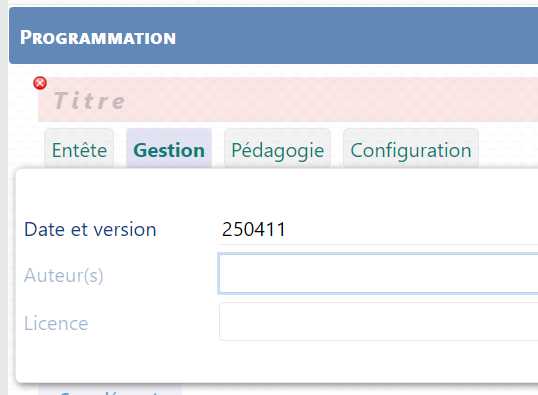Focus the Auteur(s) text box

click(x=378, y=274)
